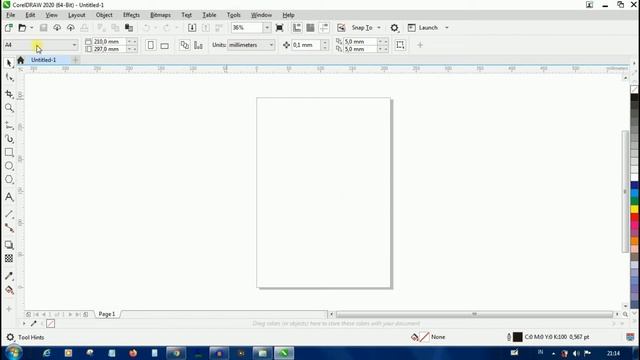The image size is (640, 360).
Task: Toggle Treat All Objects as Filled
Action: (x=400, y=45)
